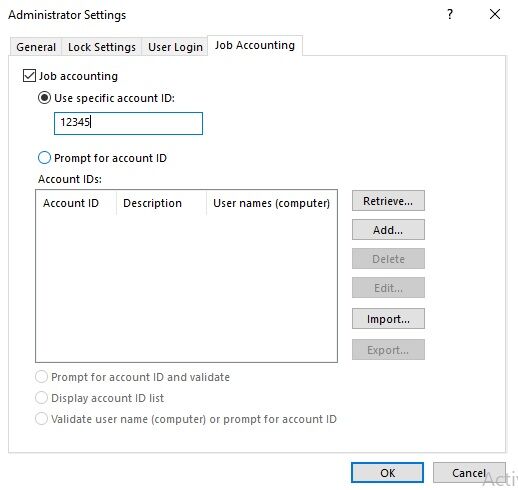
Task: Open the Lock Settings tab
Action: pos(102,47)
